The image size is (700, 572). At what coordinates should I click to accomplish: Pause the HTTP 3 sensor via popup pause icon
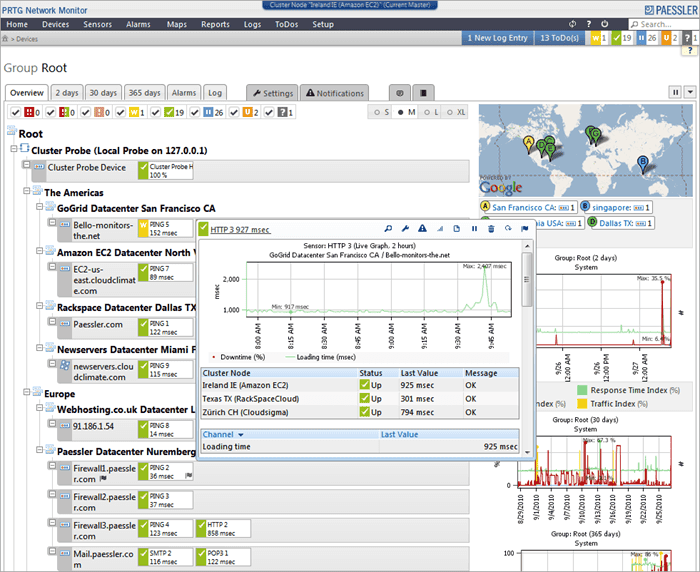[x=474, y=229]
